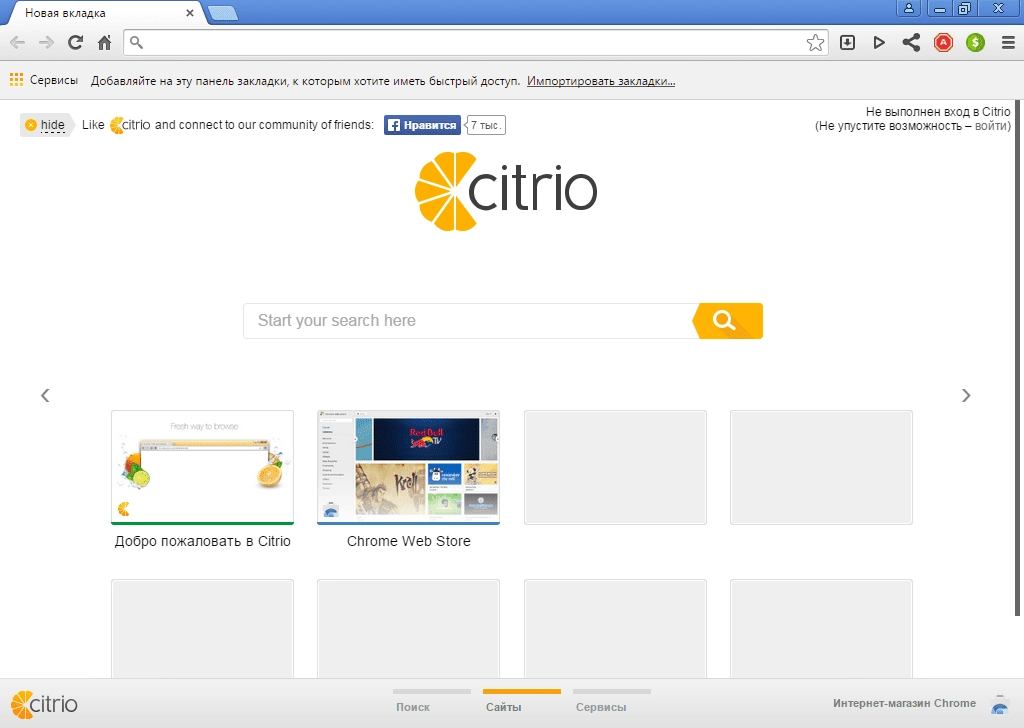Click the orange search magnifier button
Screen dimensions: 1024x728
tap(727, 321)
